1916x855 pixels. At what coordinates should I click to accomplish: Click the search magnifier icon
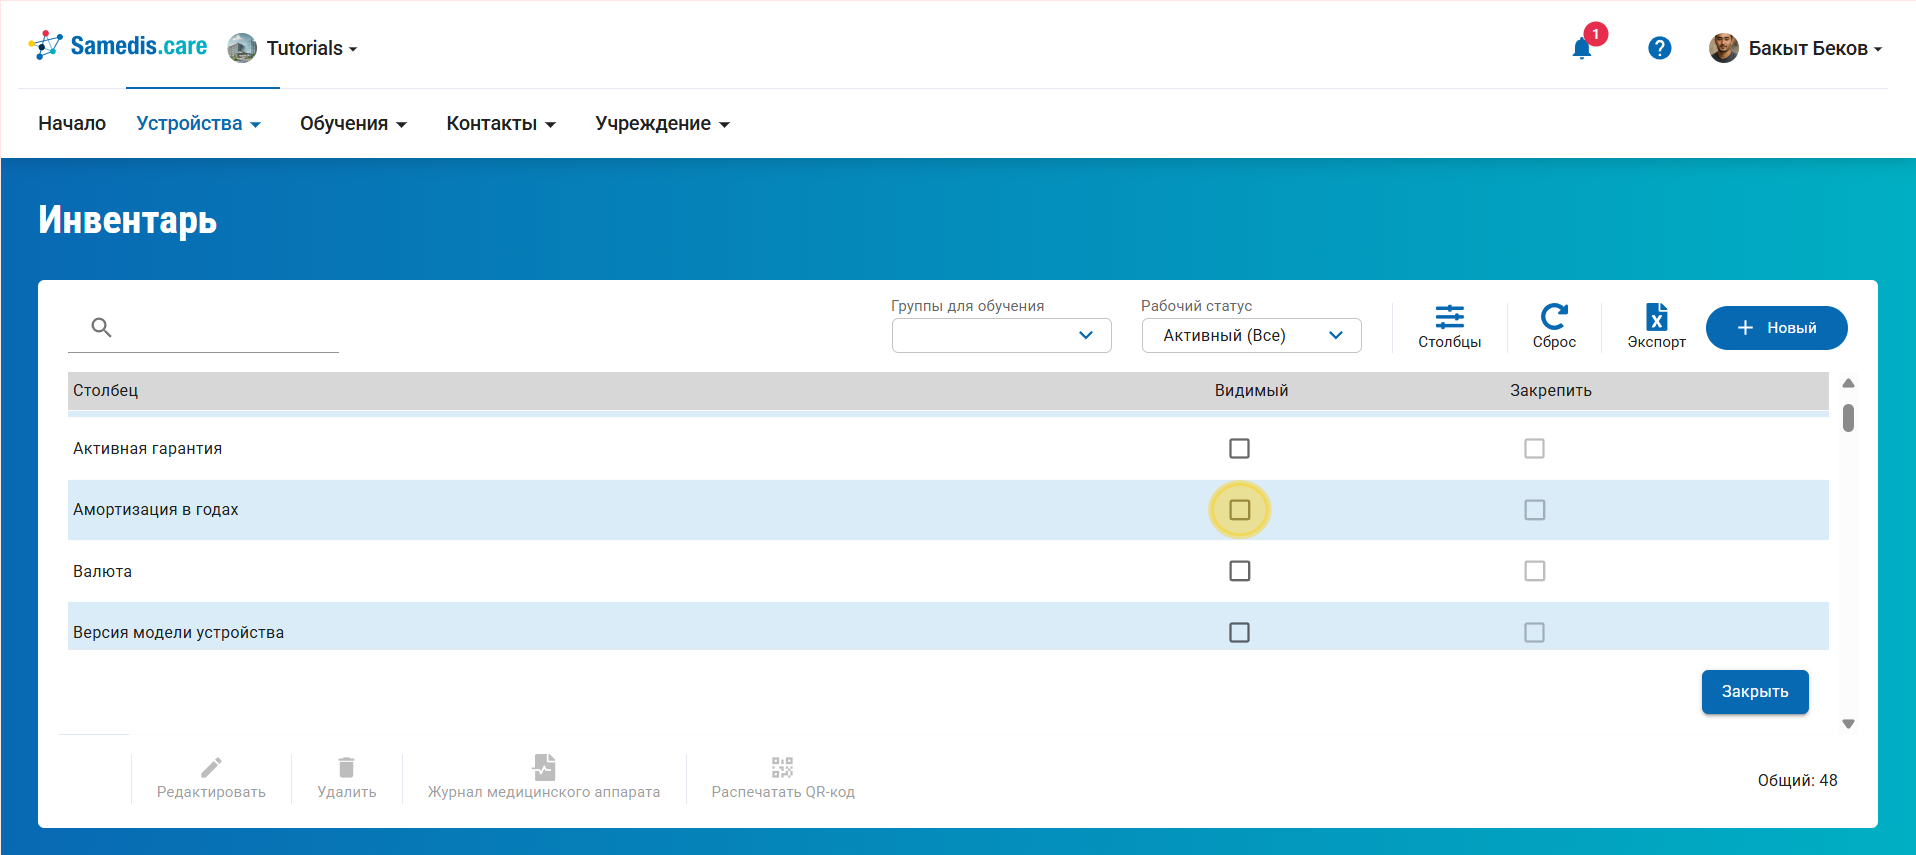tap(101, 327)
